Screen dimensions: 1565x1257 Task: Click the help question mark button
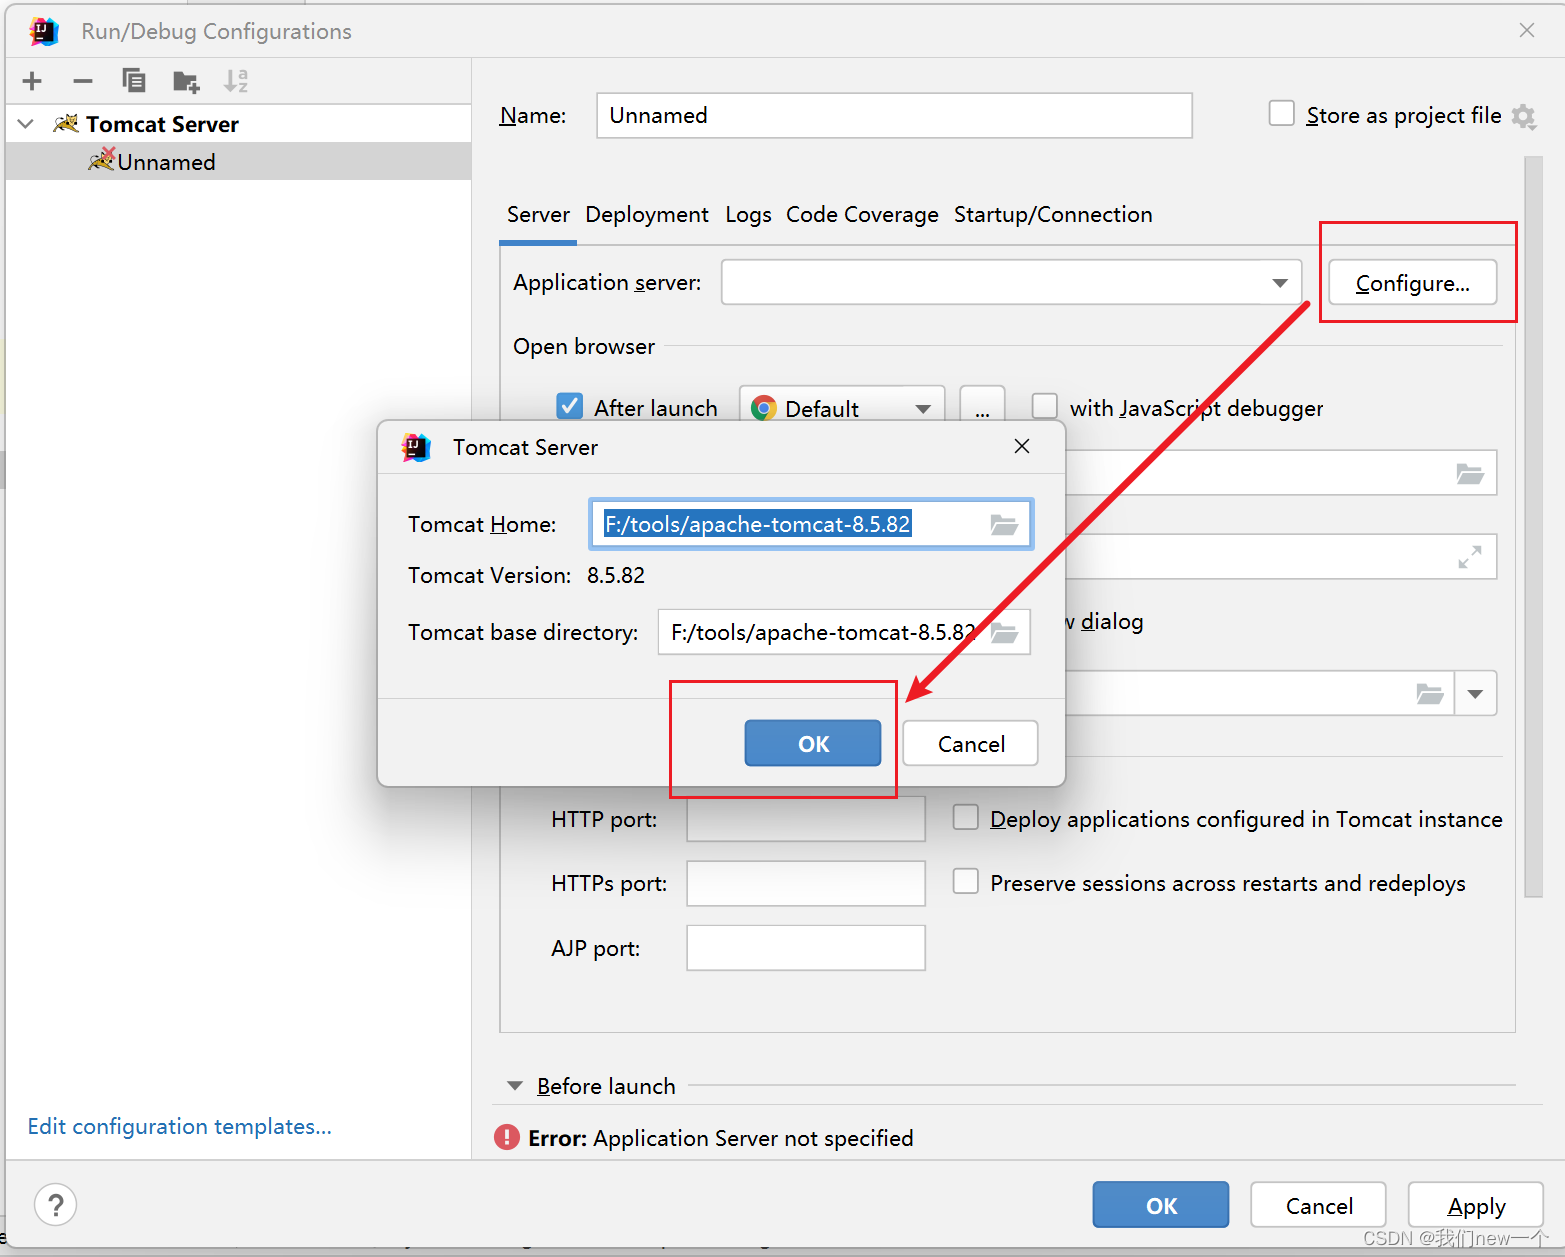[56, 1204]
